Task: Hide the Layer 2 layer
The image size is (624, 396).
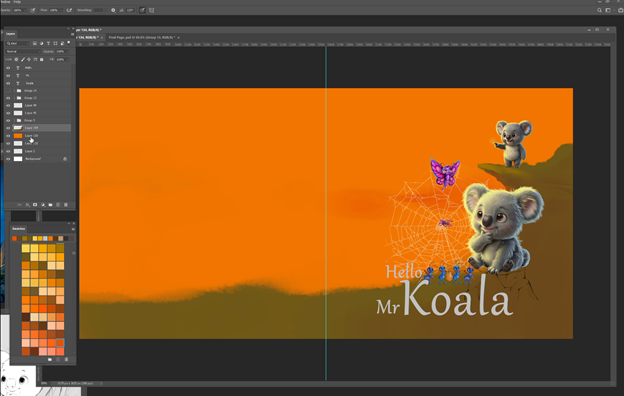Action: (8, 151)
